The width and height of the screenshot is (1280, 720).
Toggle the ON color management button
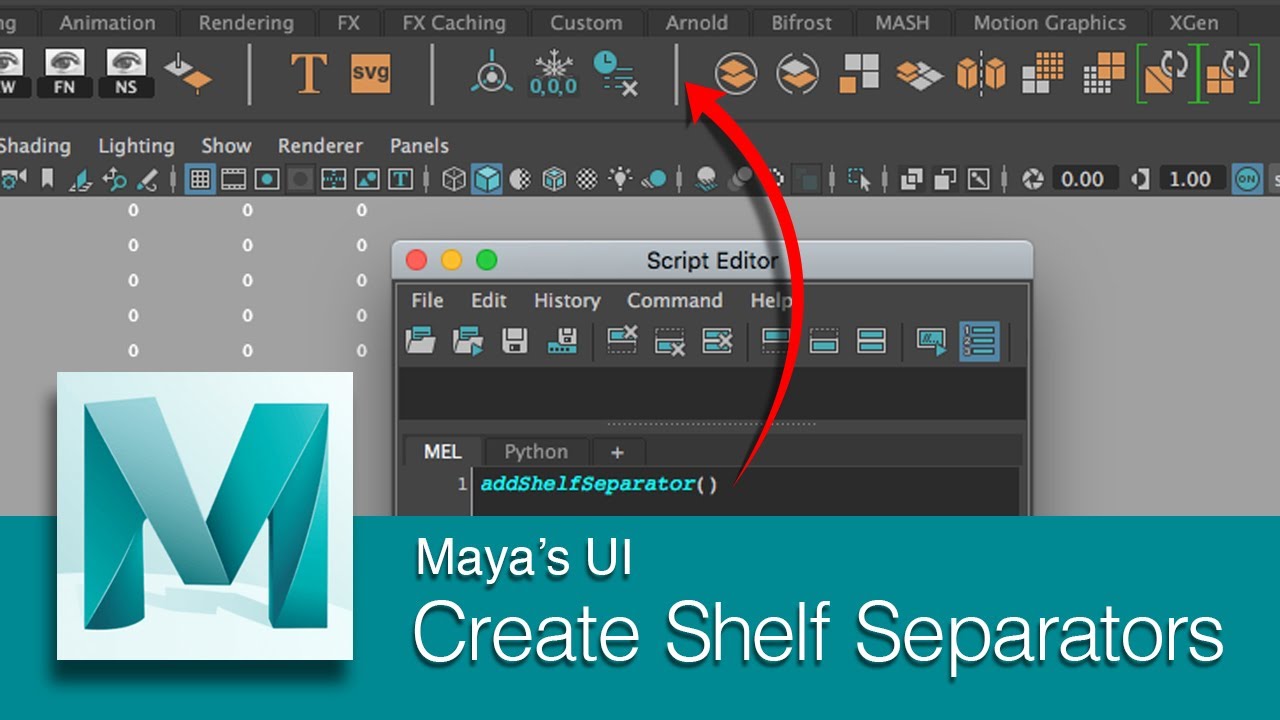coord(1247,179)
